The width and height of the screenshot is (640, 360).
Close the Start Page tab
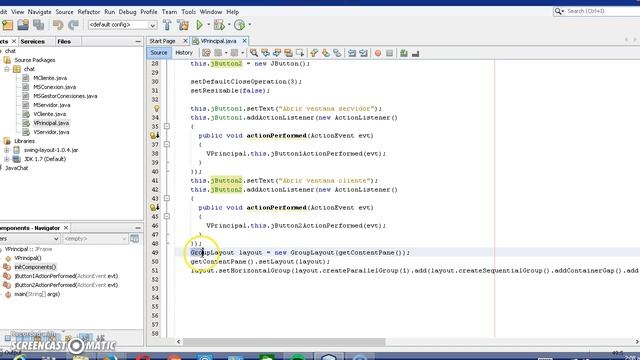[185, 41]
